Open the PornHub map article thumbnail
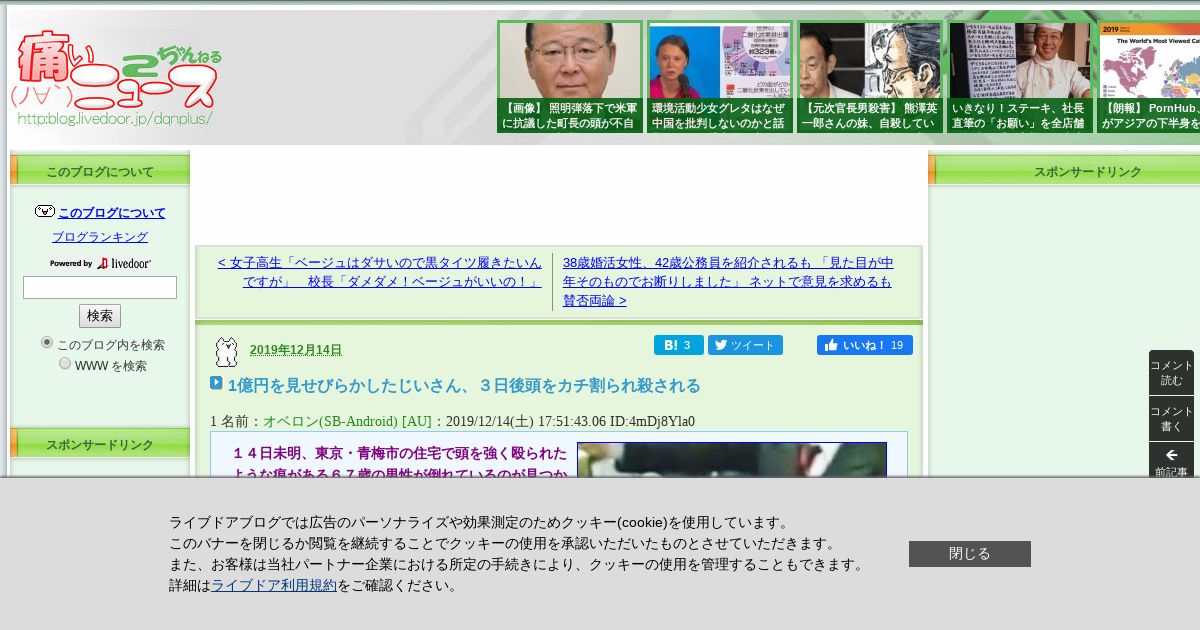Screen dimensions: 1200x630 1148,77
